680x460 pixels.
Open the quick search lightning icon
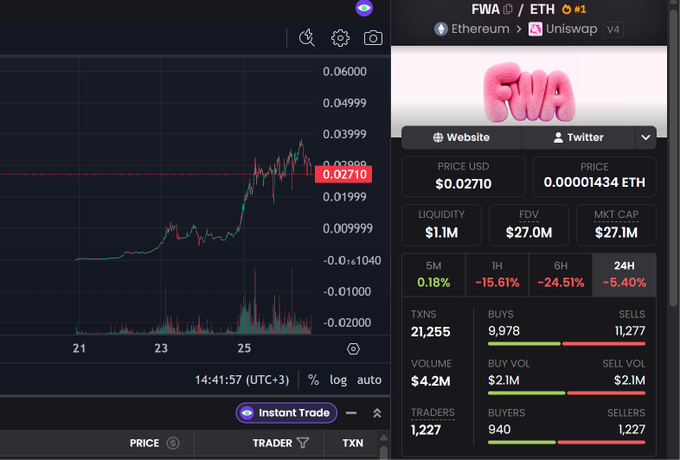point(307,38)
